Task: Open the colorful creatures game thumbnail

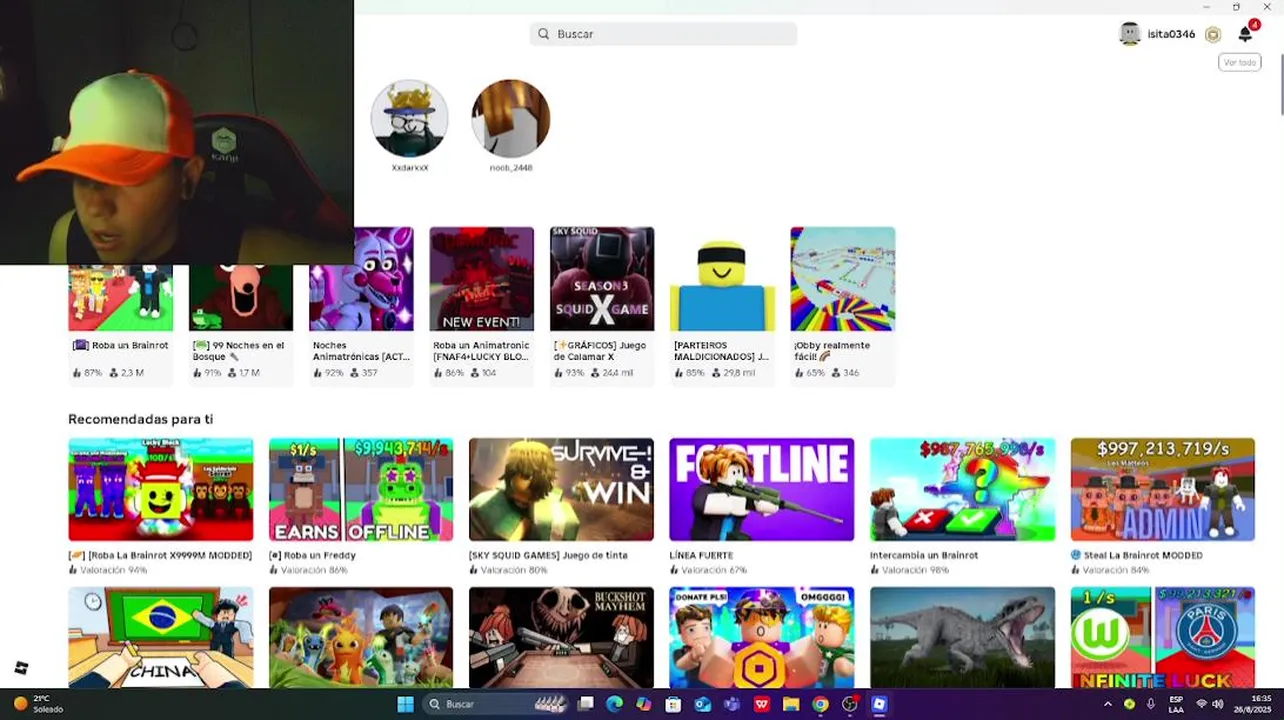Action: pyautogui.click(x=361, y=638)
